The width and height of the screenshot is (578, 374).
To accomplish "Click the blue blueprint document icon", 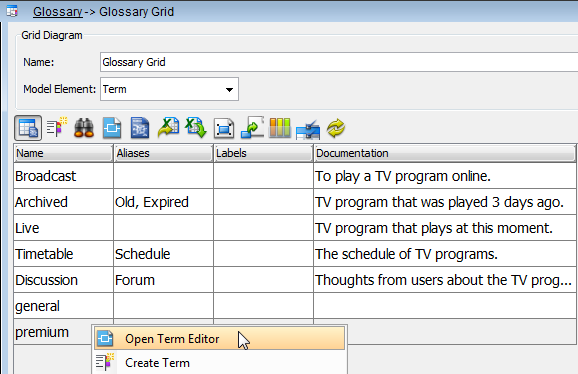I will [x=140, y=128].
